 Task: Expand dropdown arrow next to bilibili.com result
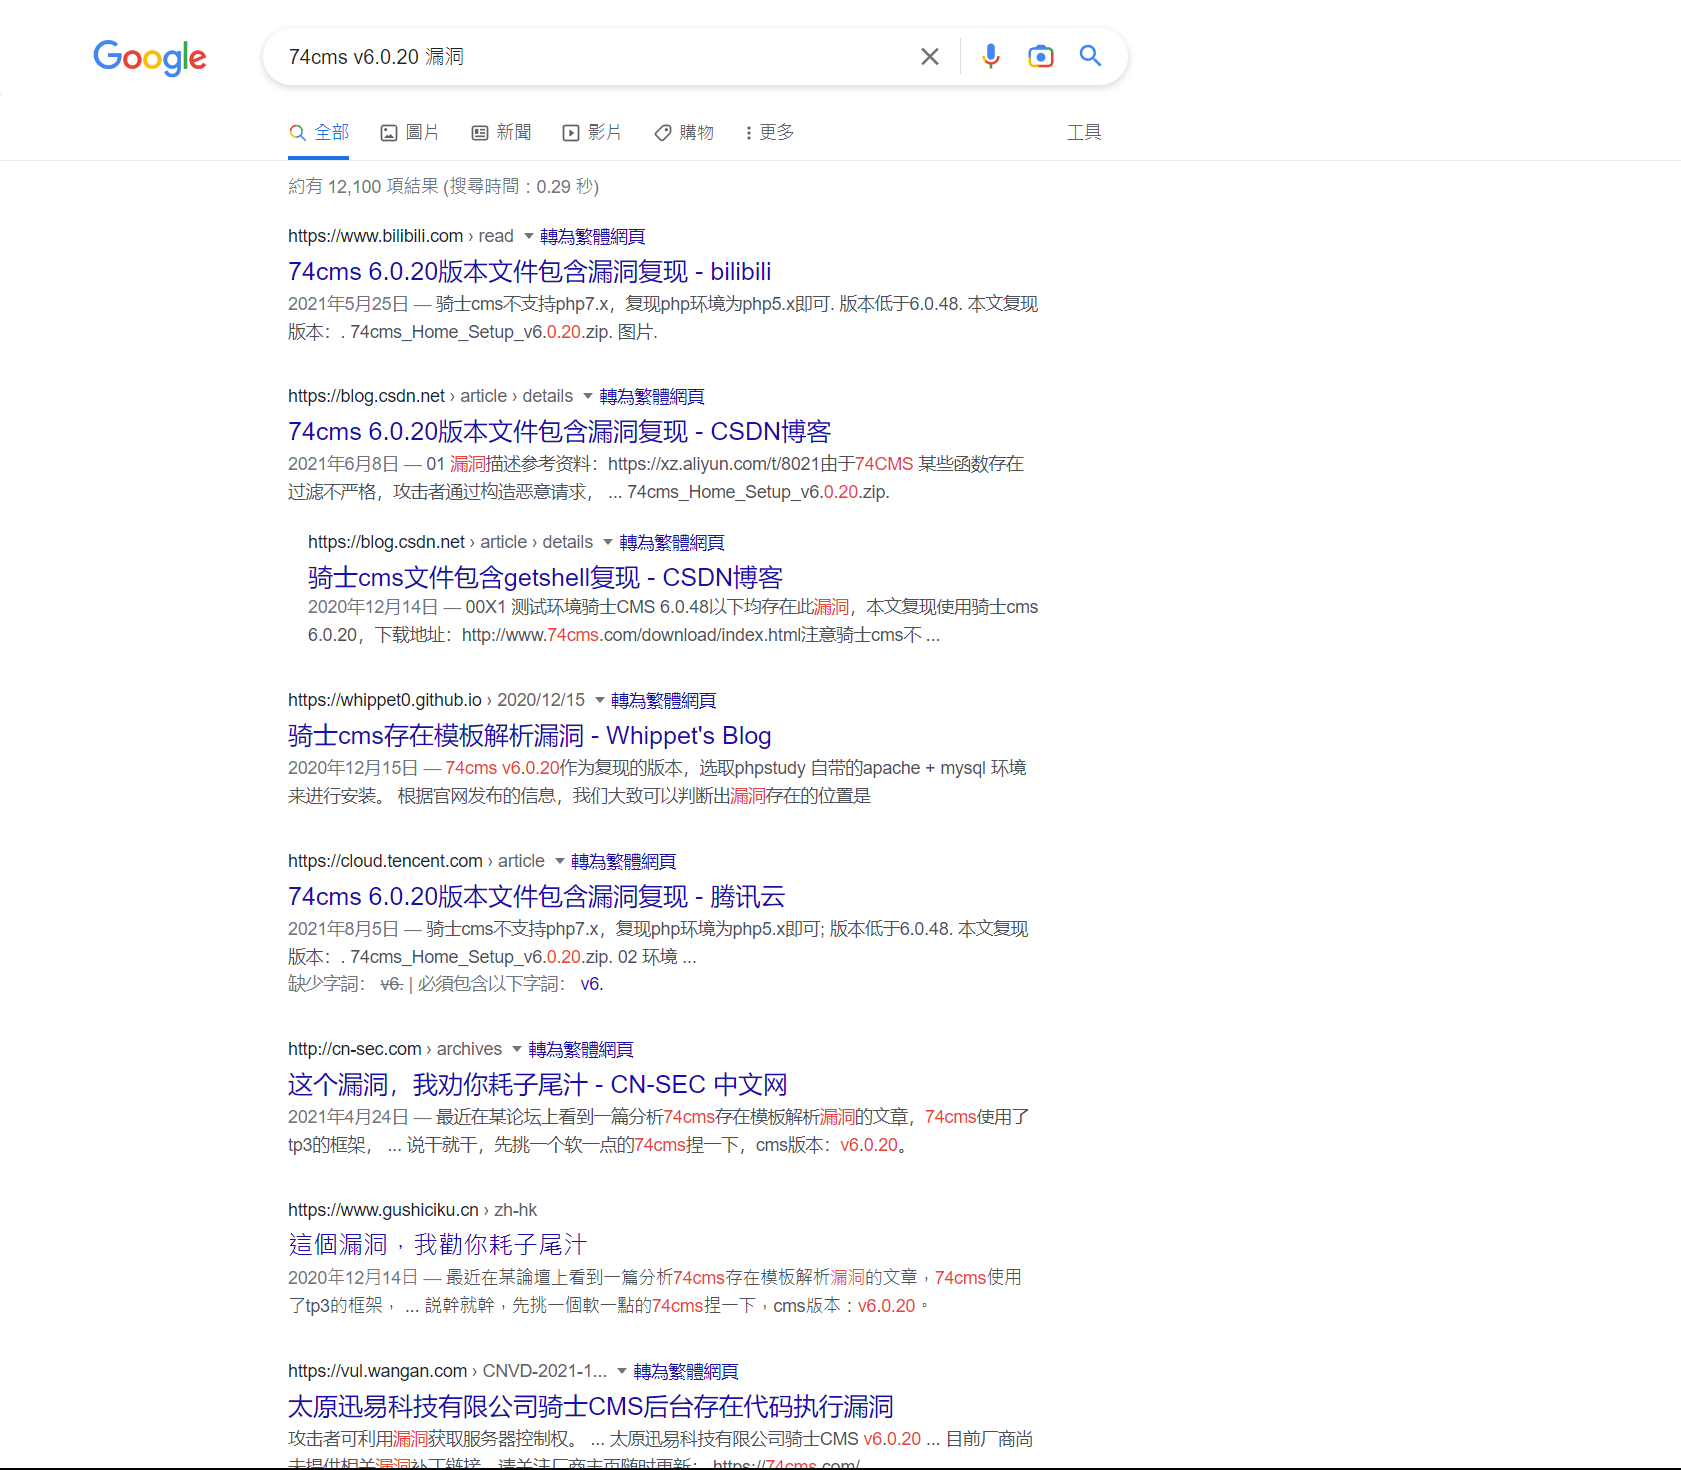529,236
